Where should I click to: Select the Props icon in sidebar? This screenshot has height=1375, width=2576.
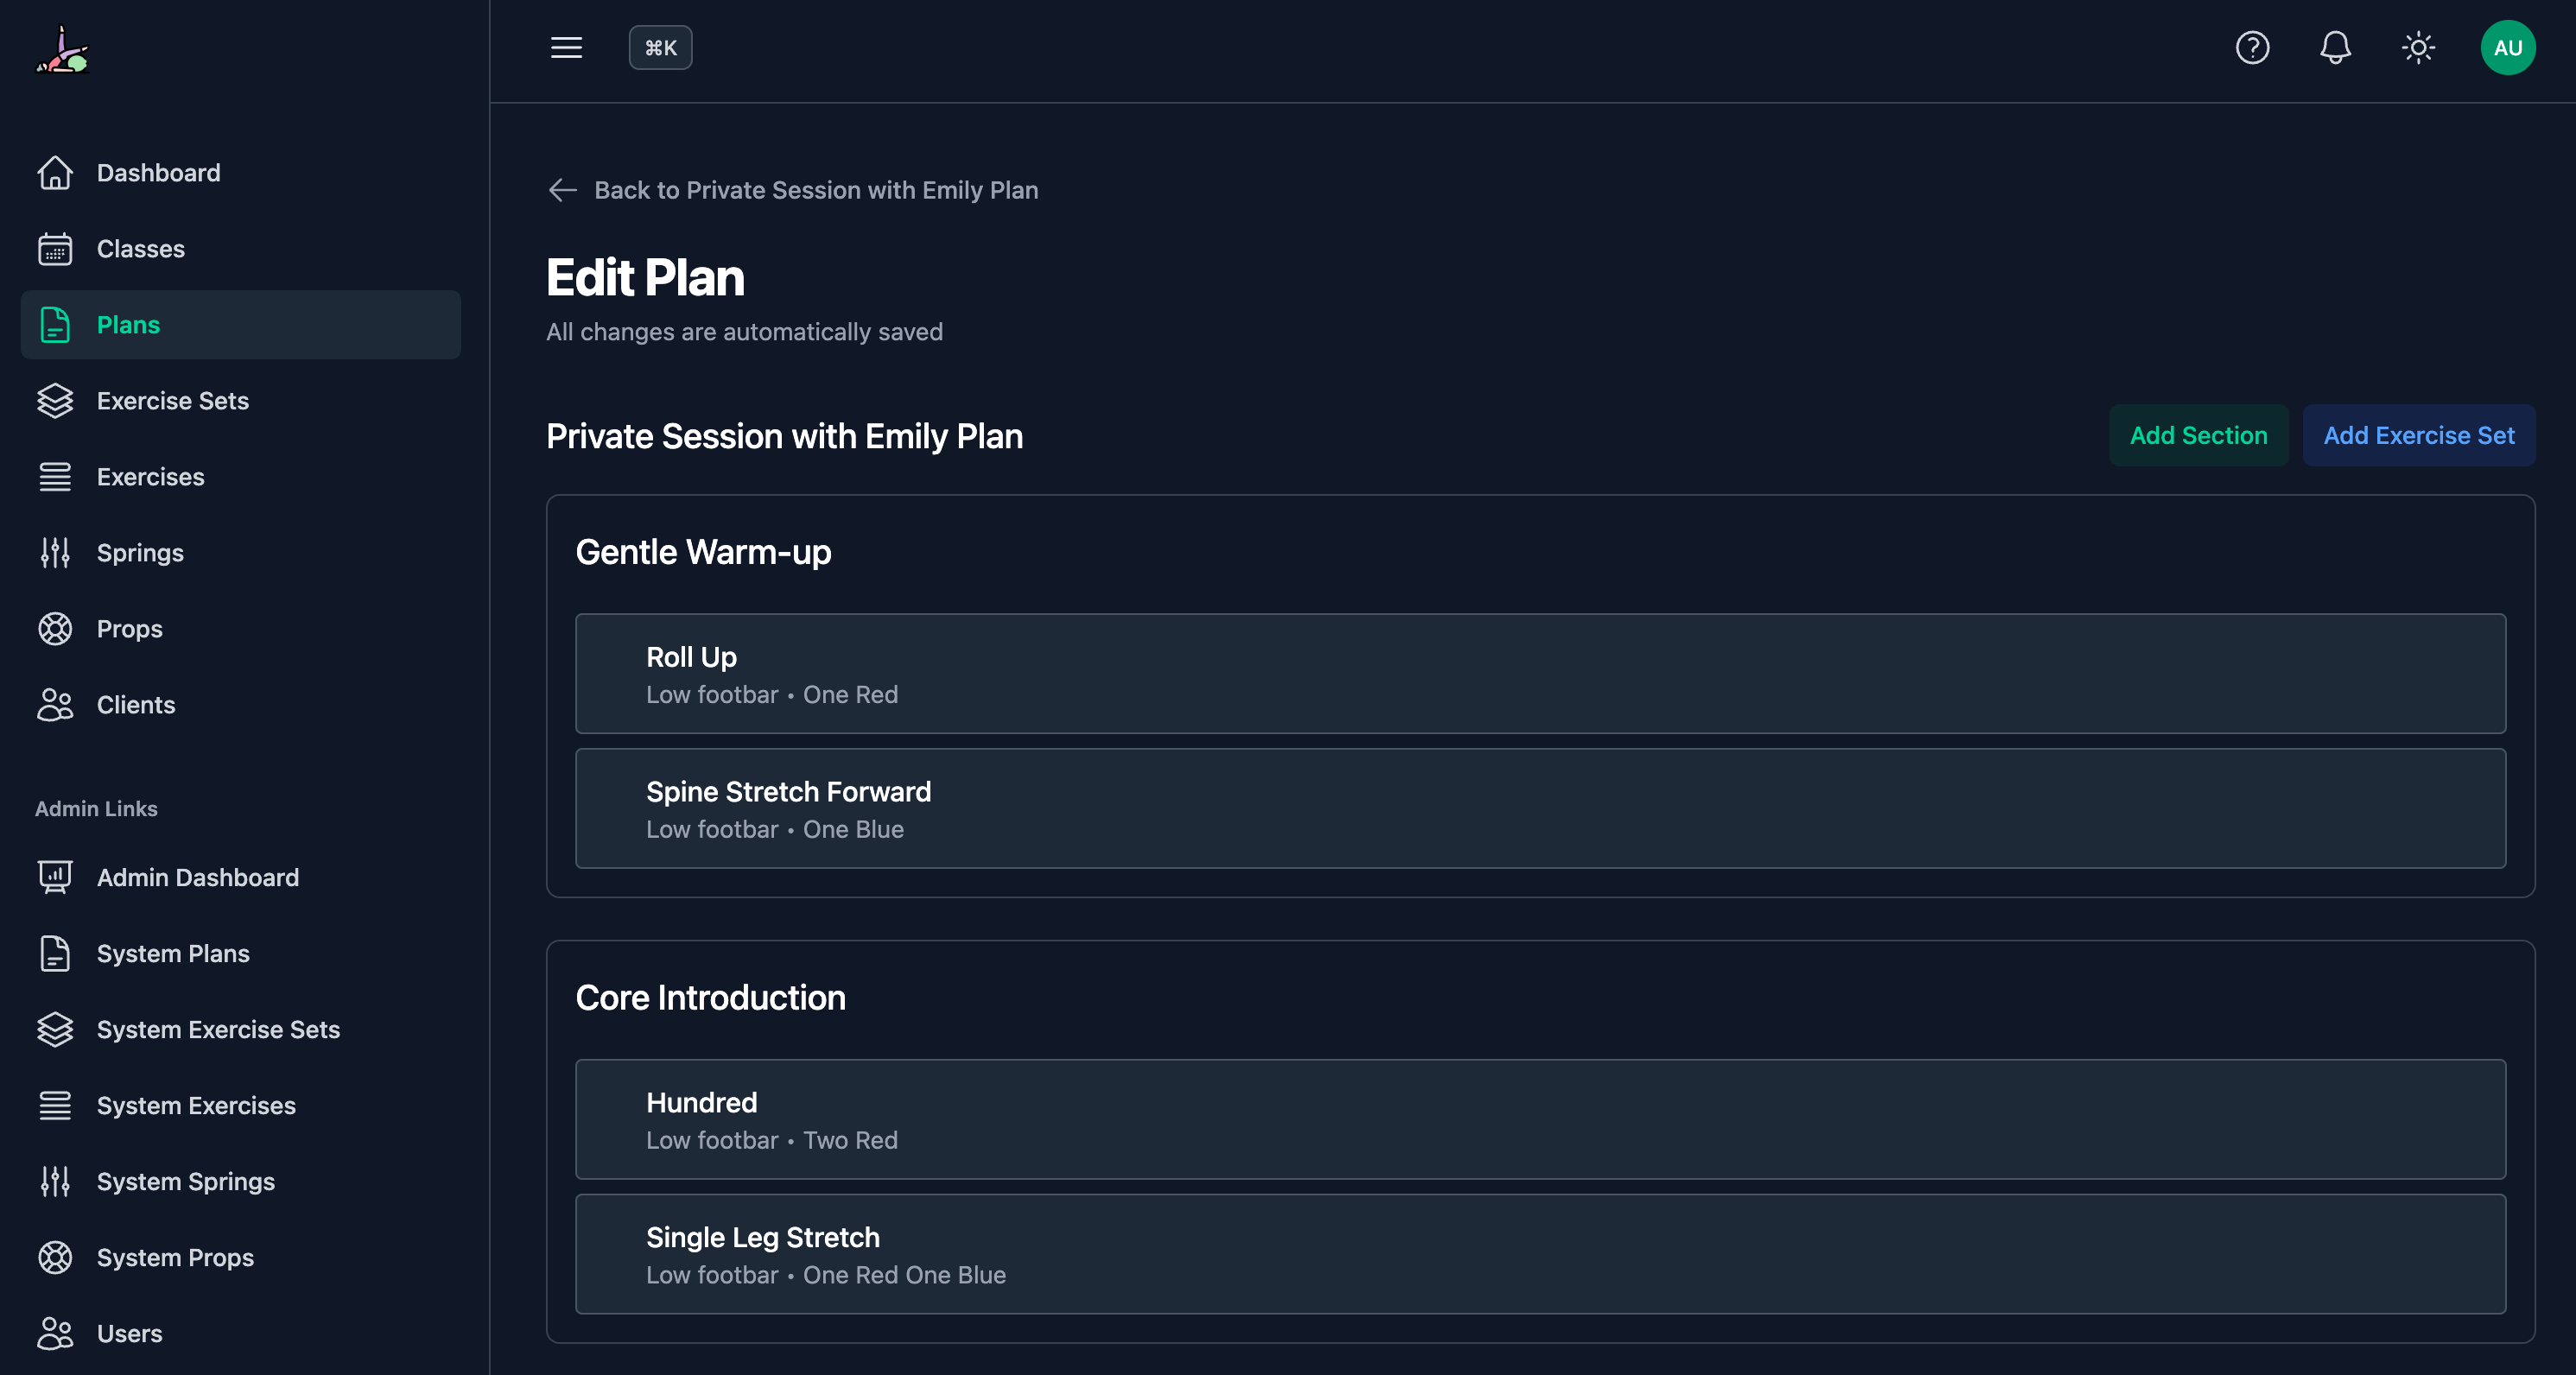pos(55,628)
